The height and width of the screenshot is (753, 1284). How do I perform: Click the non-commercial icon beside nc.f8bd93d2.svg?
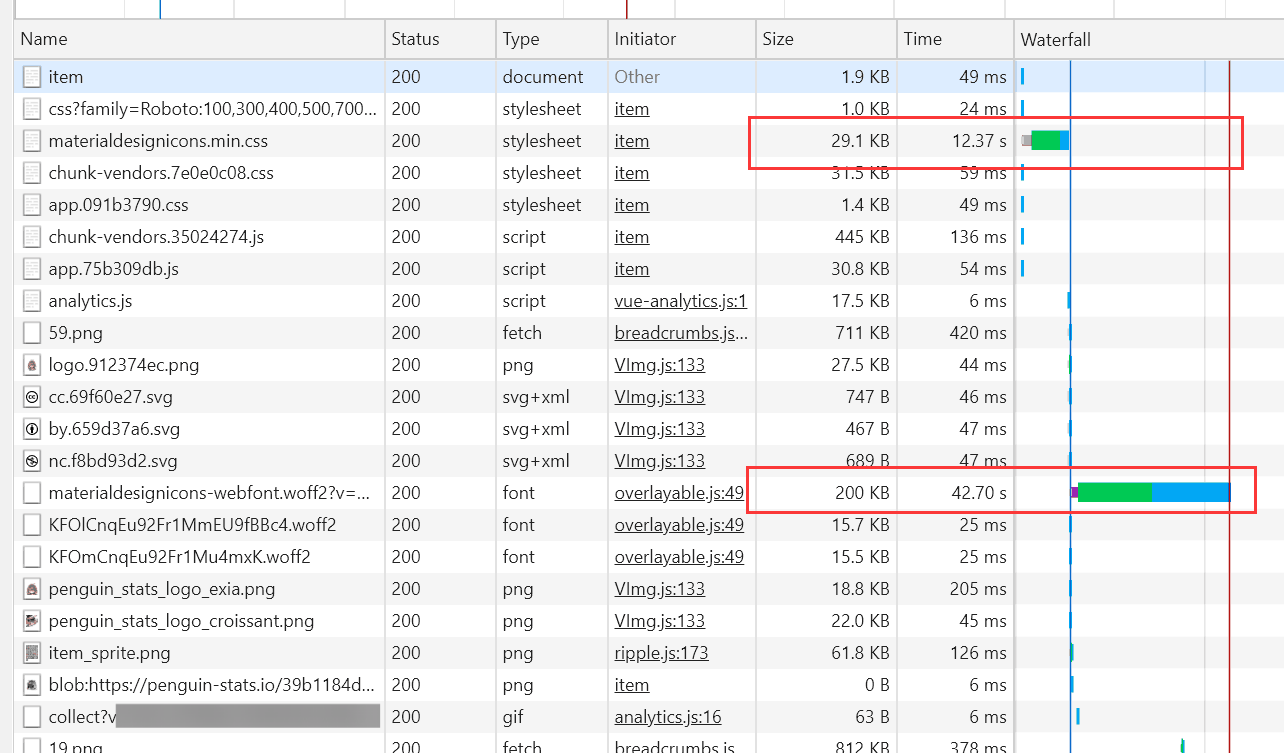31,460
